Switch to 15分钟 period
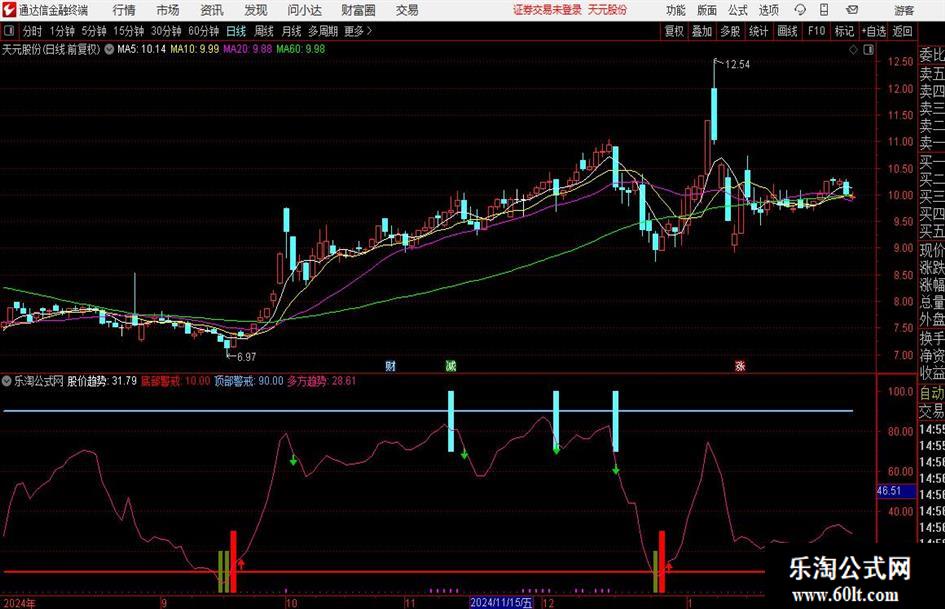Image resolution: width=945 pixels, height=609 pixels. pos(129,31)
